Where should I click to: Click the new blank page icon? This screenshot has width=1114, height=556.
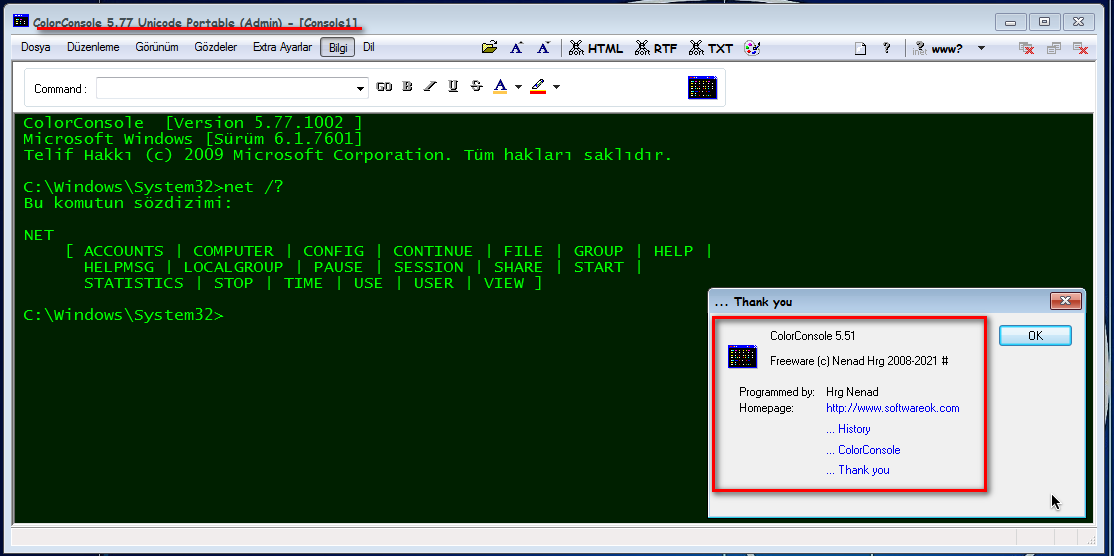coord(860,49)
